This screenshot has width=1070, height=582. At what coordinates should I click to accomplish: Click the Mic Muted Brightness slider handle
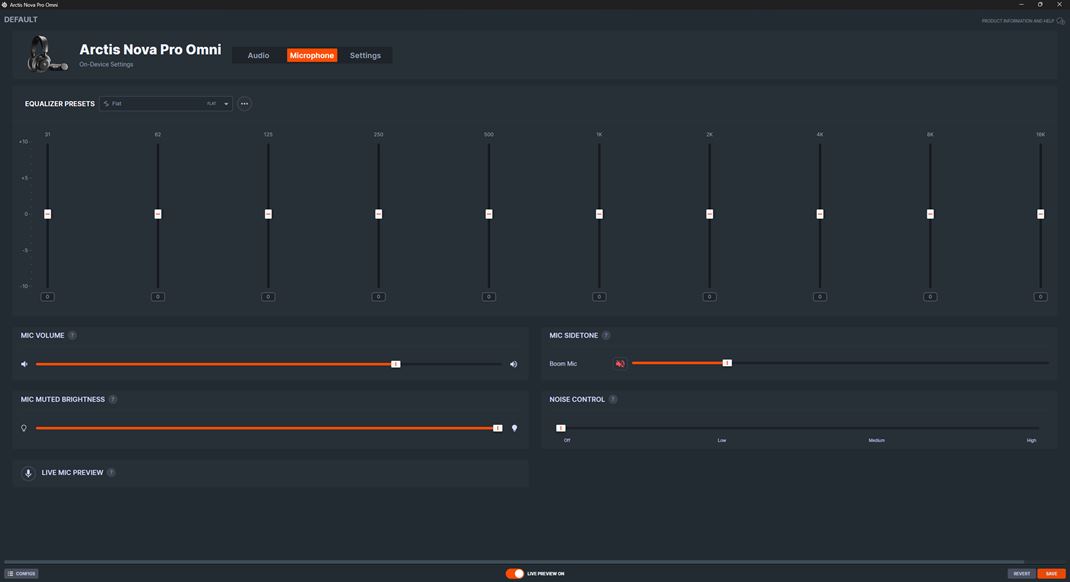click(x=497, y=428)
